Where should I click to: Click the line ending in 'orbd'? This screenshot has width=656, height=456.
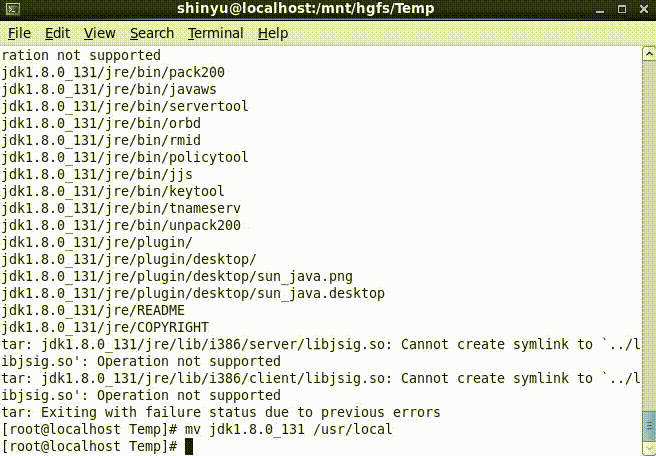coord(101,123)
